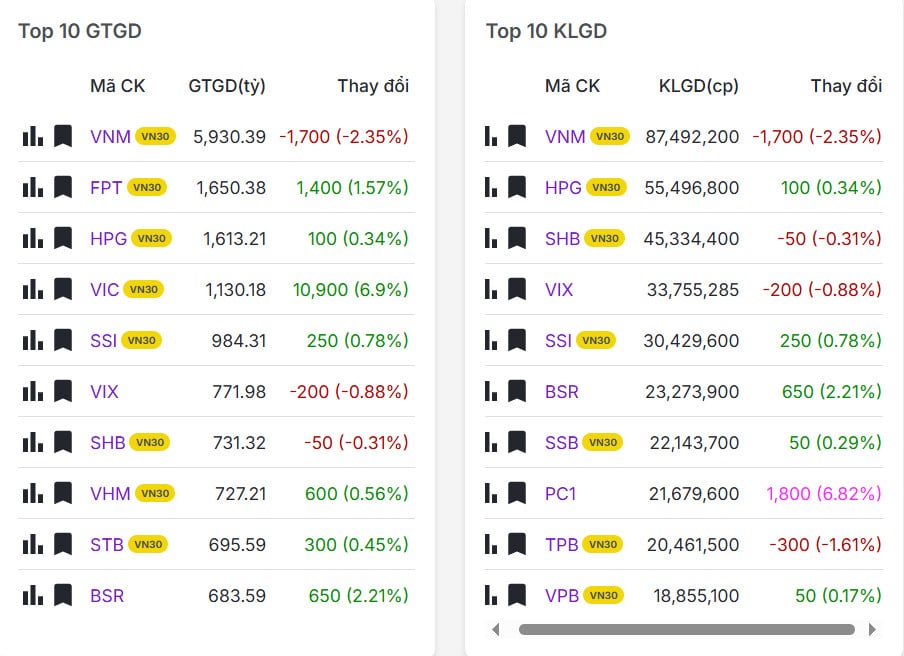Click chart icon beside STB row
Image resolution: width=904 pixels, height=656 pixels.
pyautogui.click(x=32, y=544)
